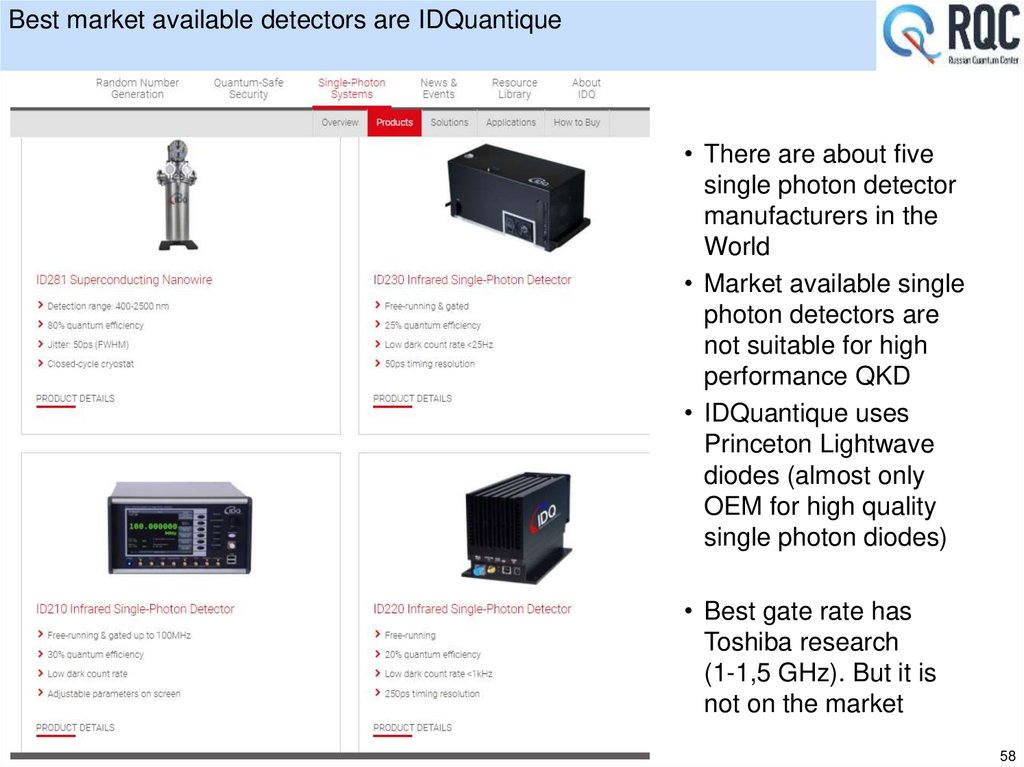Select the Single-Photon Systems menu item

(351, 88)
